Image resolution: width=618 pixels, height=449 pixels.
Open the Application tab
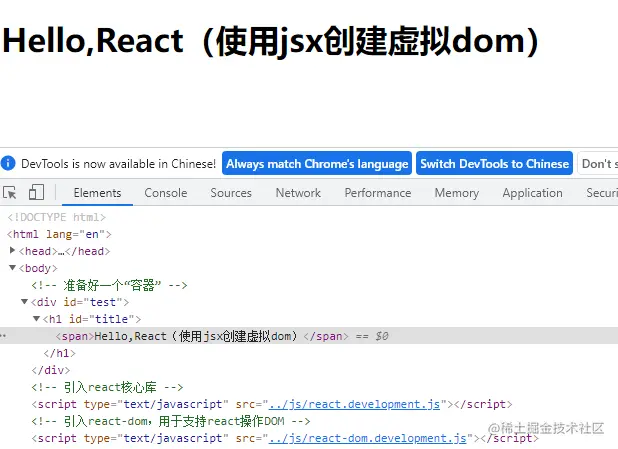pos(532,193)
